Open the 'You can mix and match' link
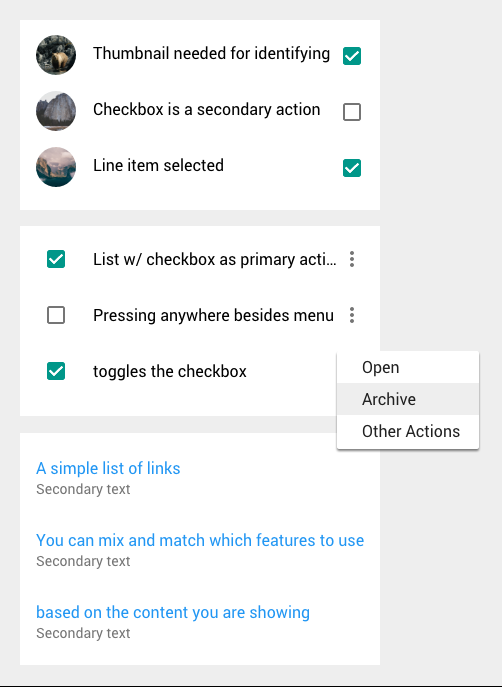 200,540
